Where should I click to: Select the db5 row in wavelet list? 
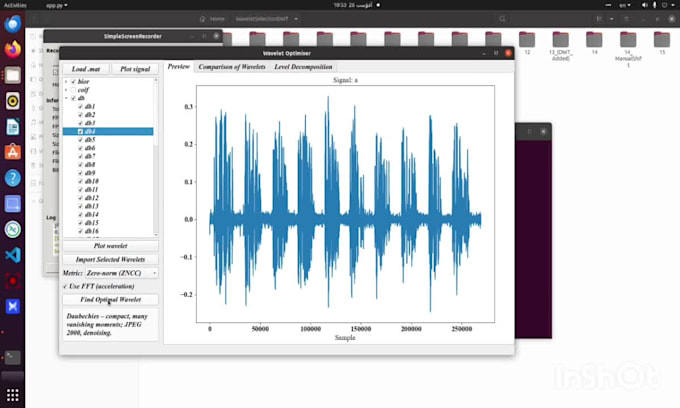108,140
